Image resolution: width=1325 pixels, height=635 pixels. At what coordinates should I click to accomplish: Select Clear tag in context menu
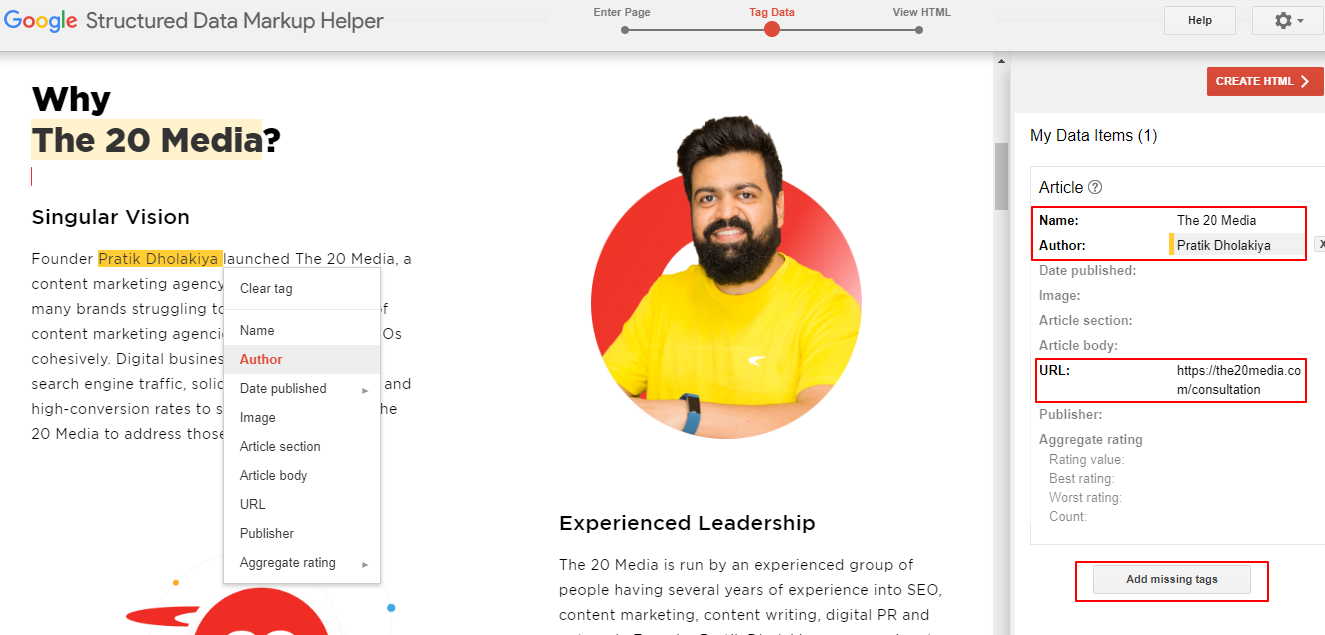pyautogui.click(x=302, y=289)
